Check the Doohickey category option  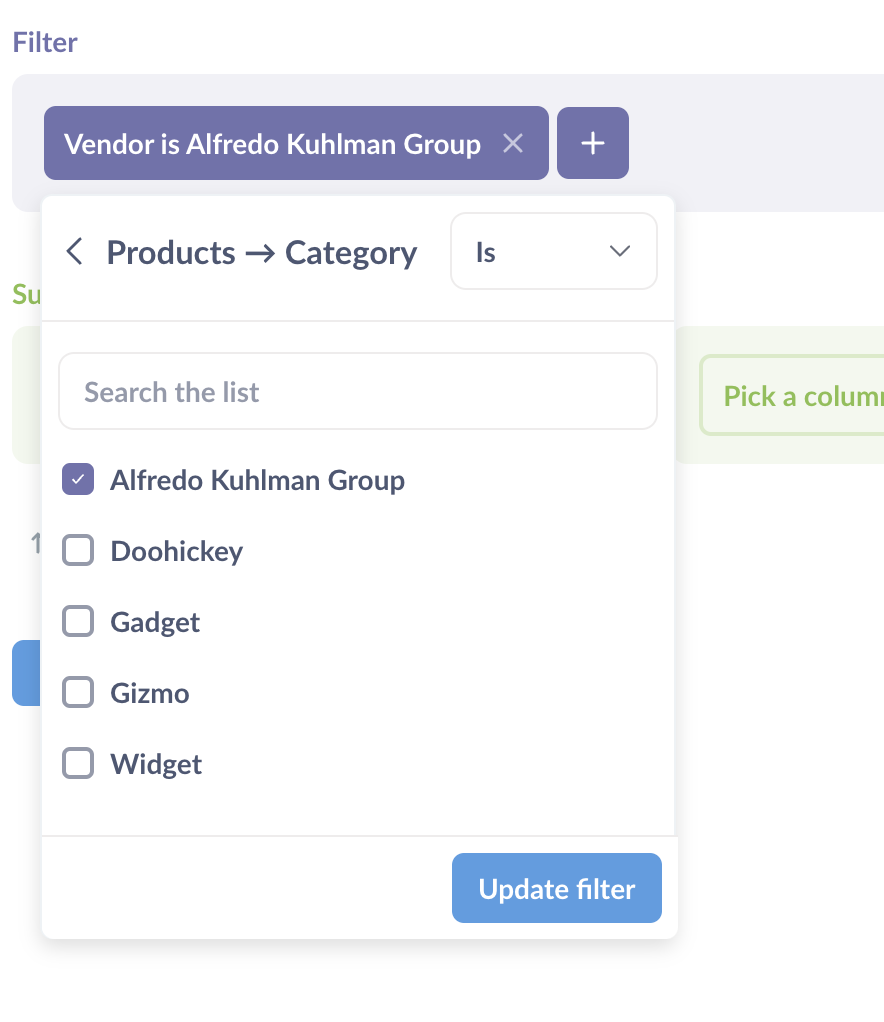(x=77, y=550)
